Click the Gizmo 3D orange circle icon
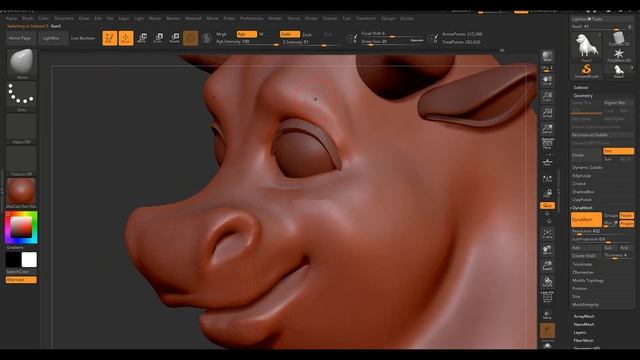Image resolution: width=640 pixels, height=360 pixels. [x=191, y=38]
